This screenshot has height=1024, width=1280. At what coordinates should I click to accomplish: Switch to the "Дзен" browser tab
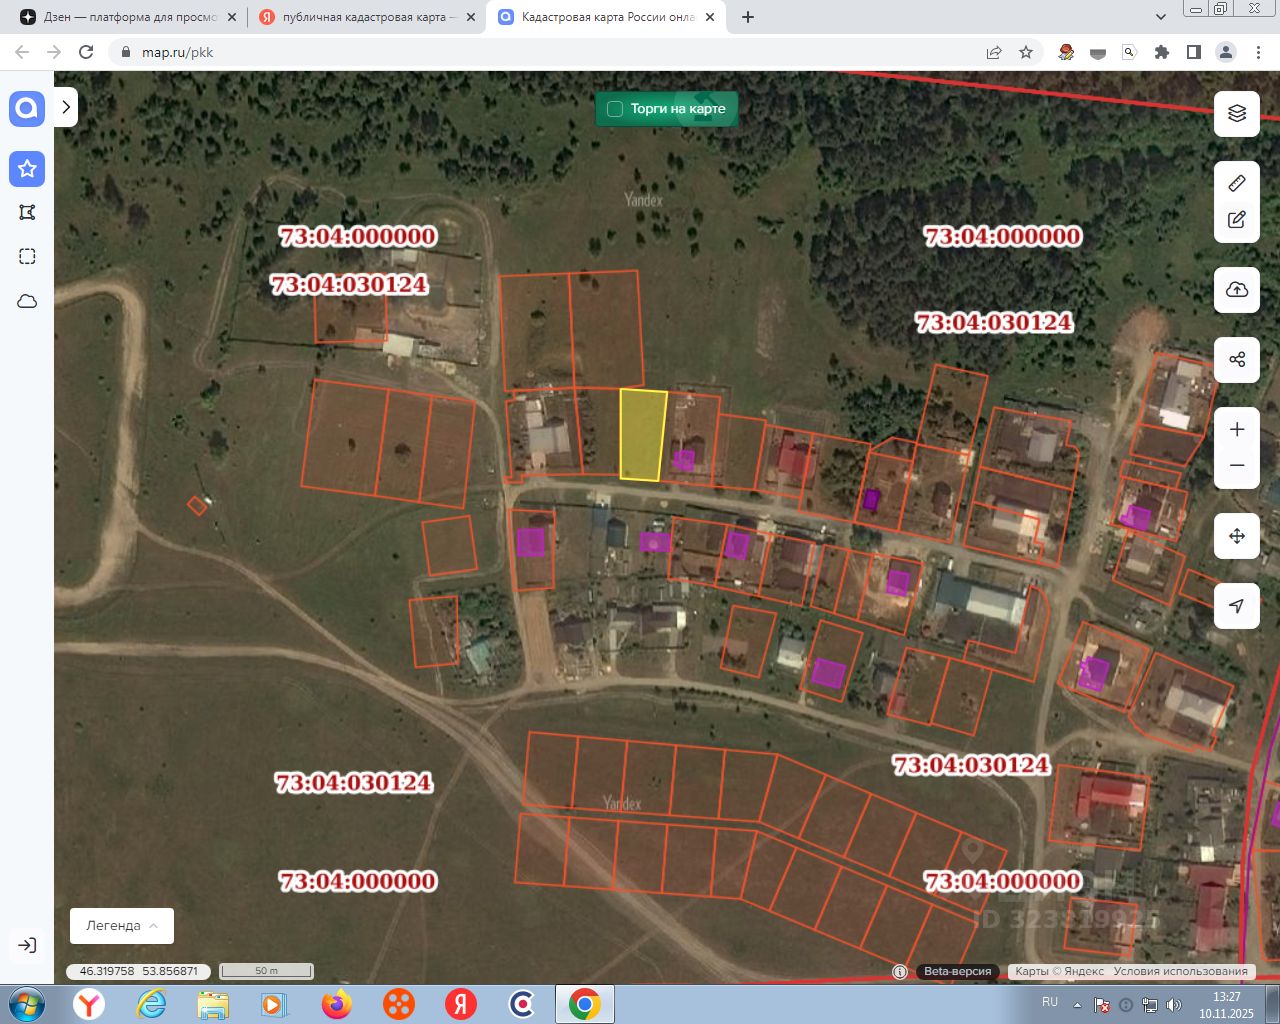pyautogui.click(x=131, y=17)
